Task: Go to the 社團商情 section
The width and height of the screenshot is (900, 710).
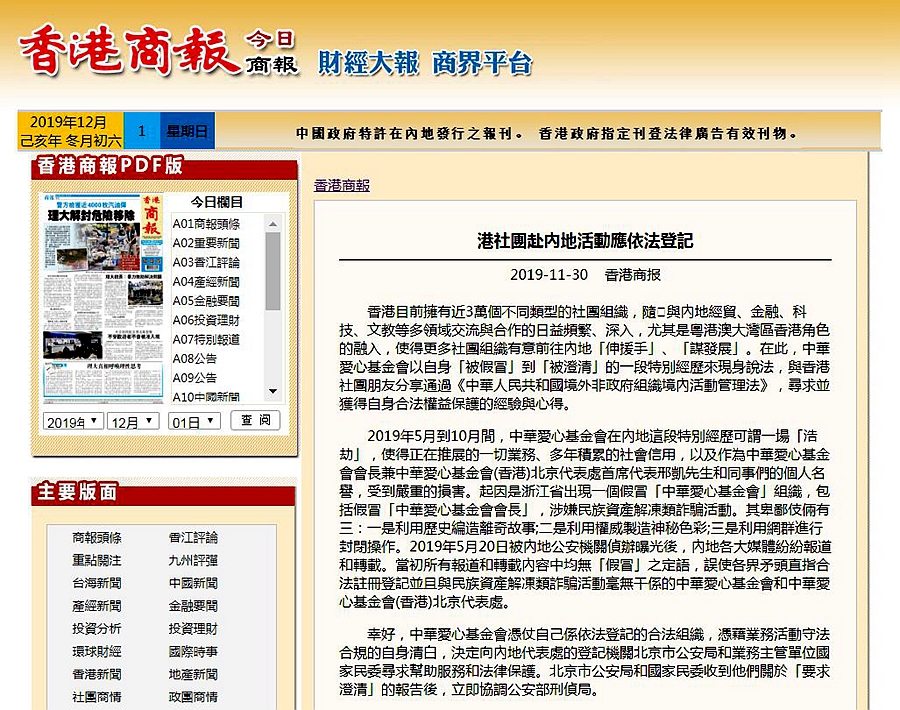Action: [97, 697]
